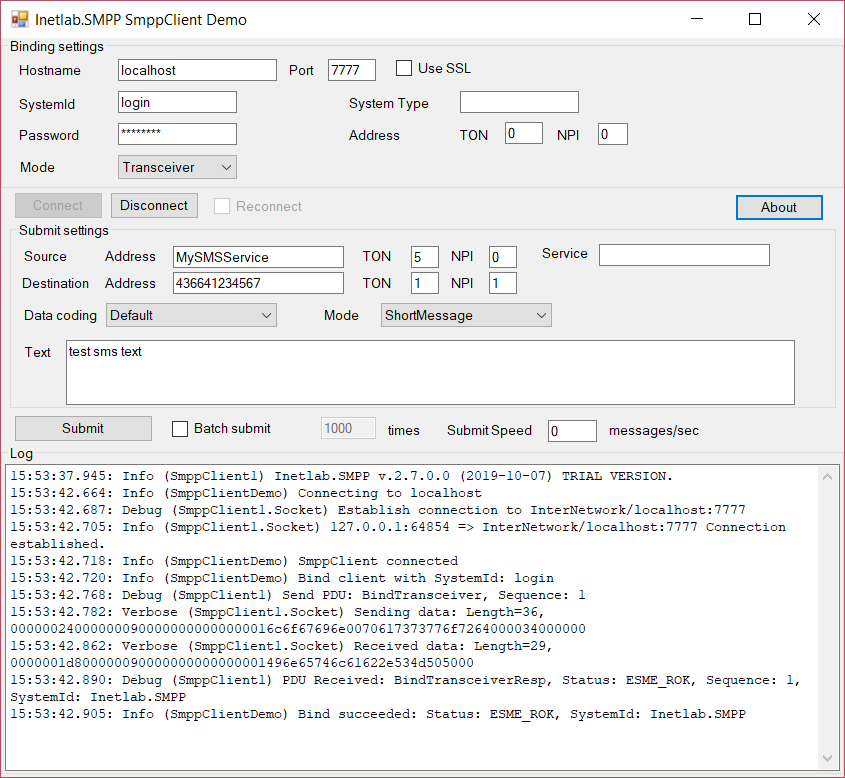Open the ShortMessage mode dropdown
Image resolution: width=845 pixels, height=778 pixels.
pyautogui.click(x=466, y=315)
